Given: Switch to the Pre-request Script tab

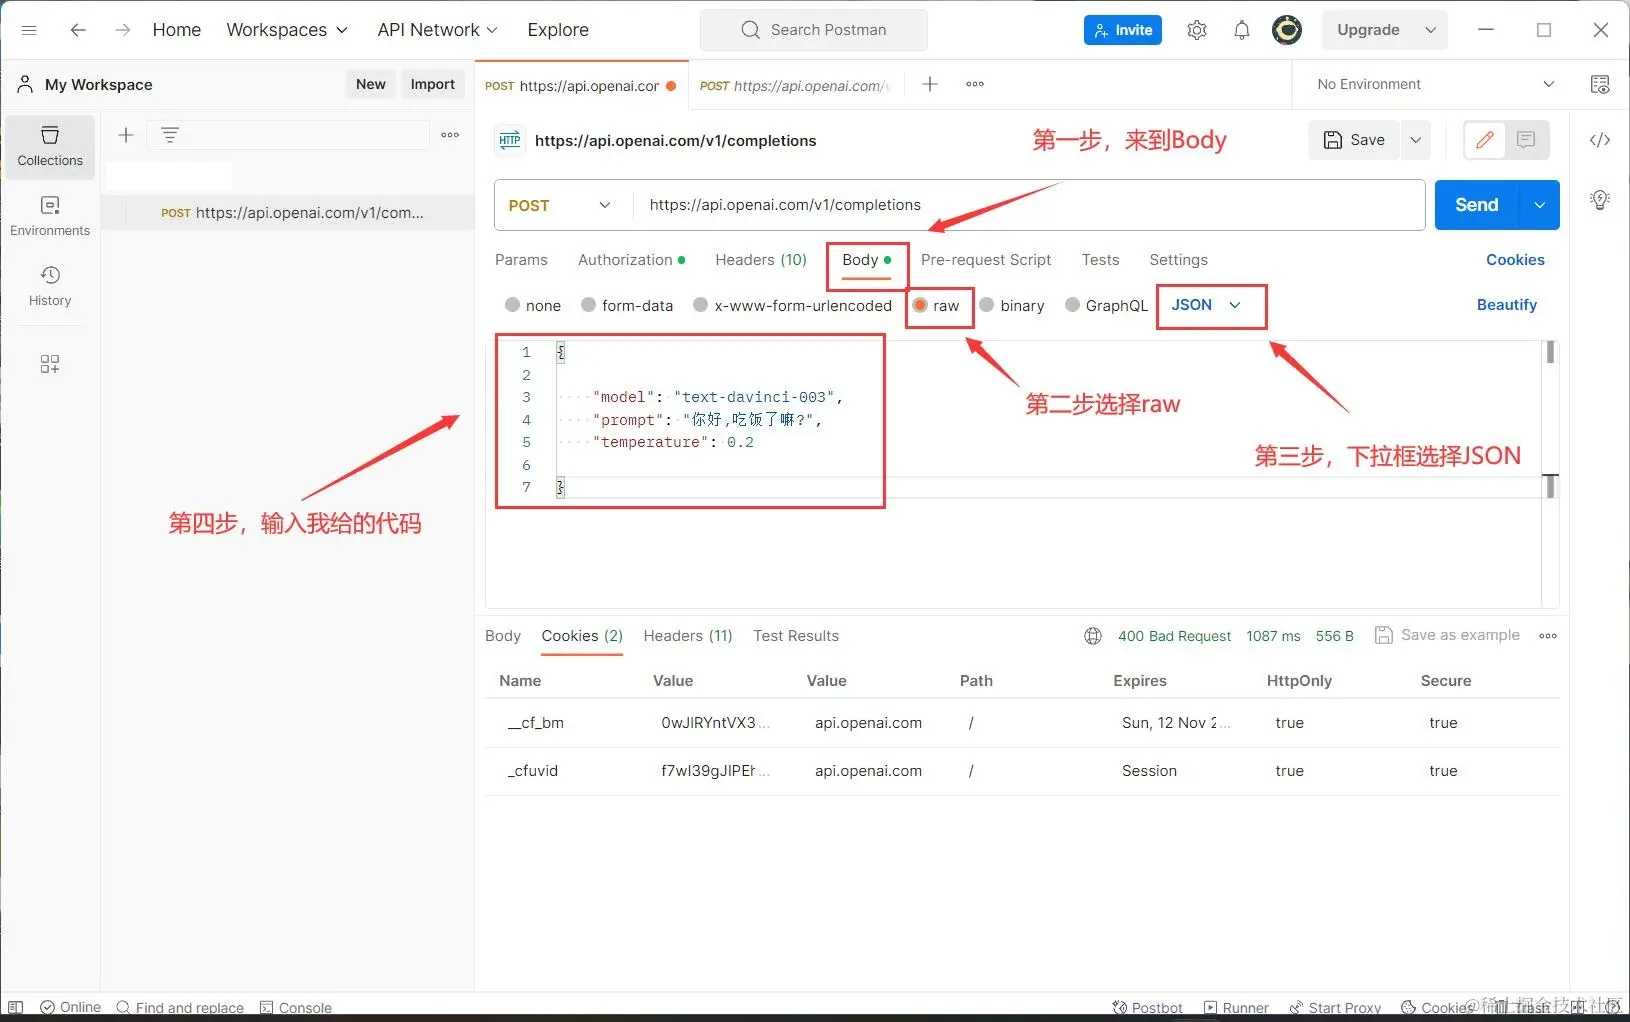Looking at the screenshot, I should click(x=986, y=260).
